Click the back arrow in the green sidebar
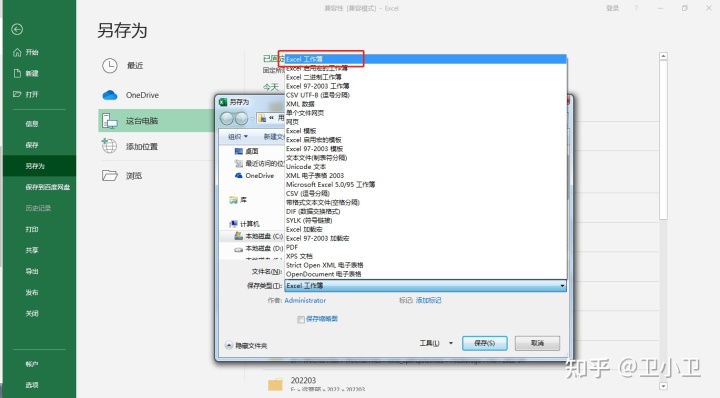Image resolution: width=720 pixels, height=398 pixels. (x=17, y=29)
